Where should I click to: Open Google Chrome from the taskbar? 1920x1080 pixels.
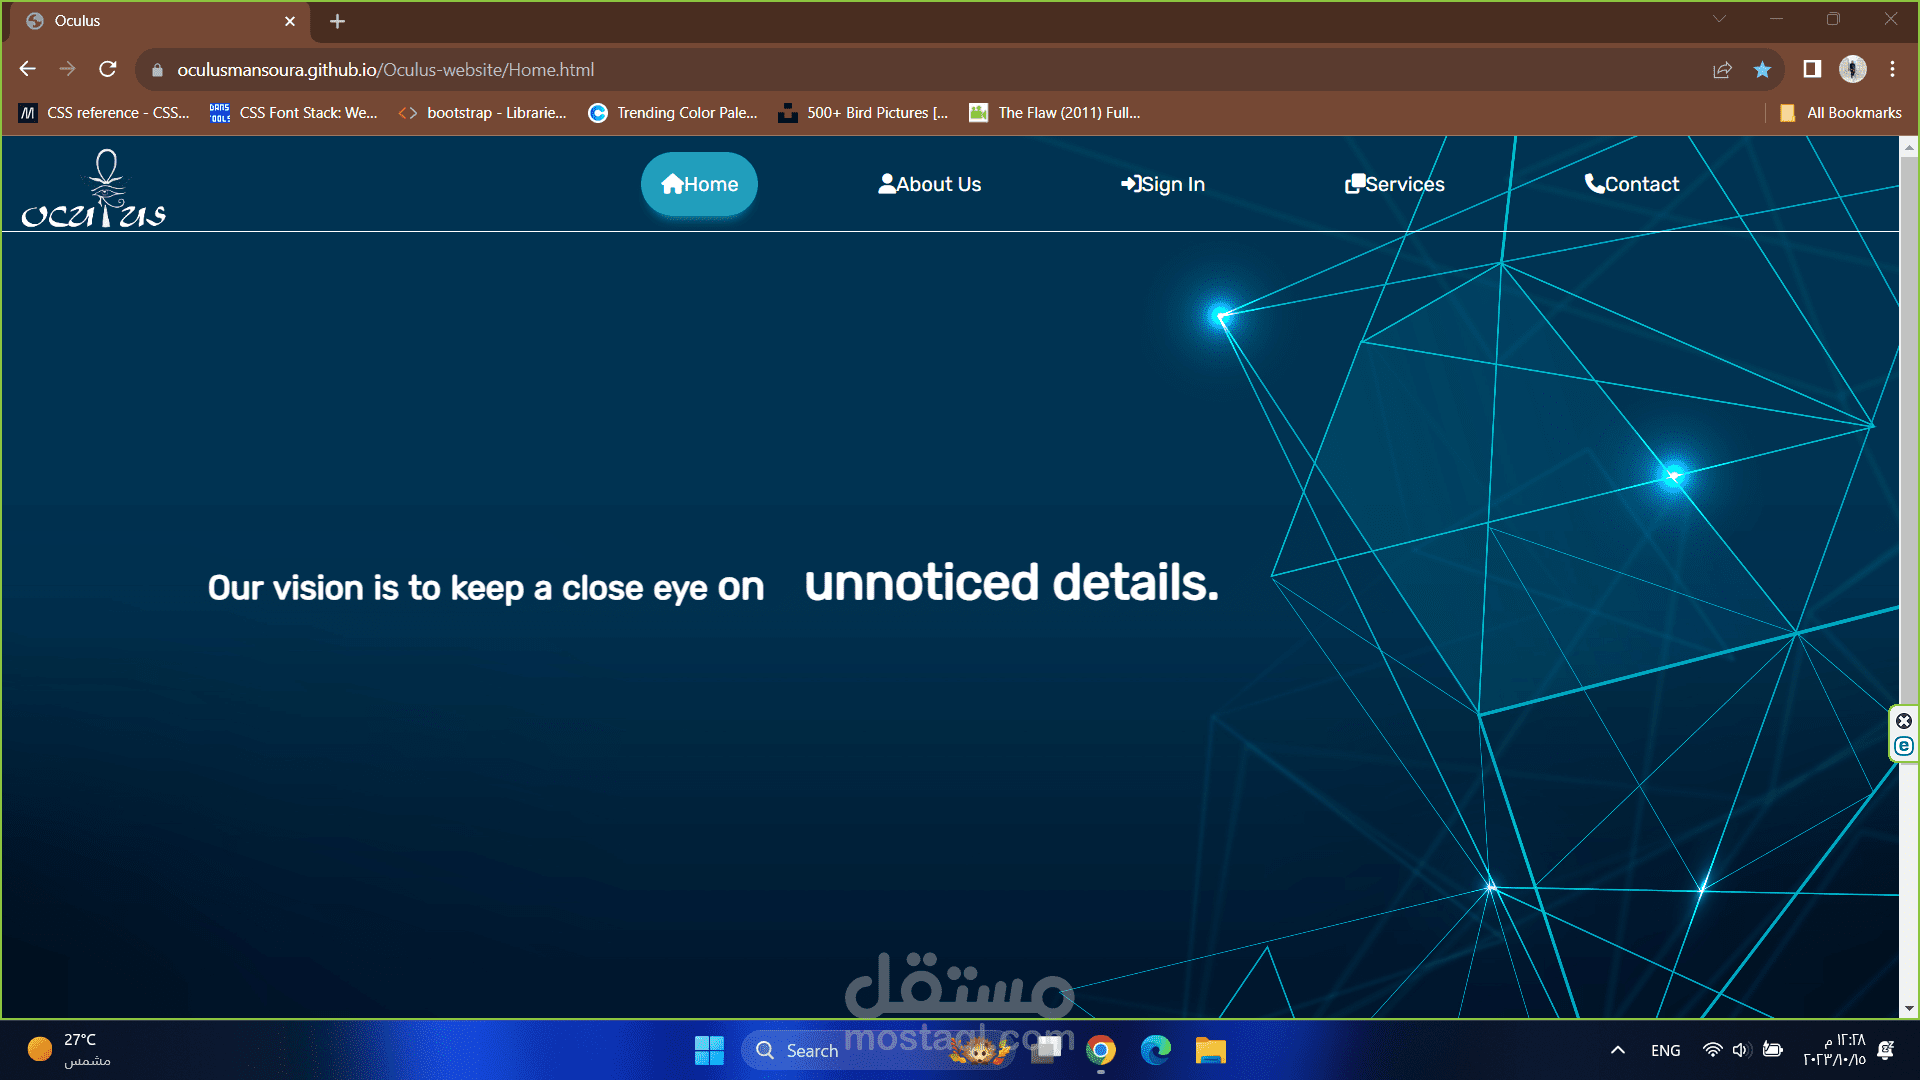tap(1101, 1050)
